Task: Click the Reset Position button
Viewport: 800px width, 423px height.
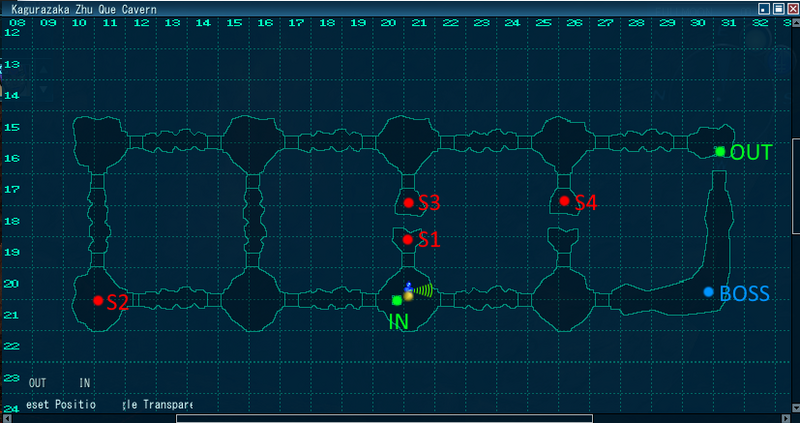Action: (x=62, y=405)
